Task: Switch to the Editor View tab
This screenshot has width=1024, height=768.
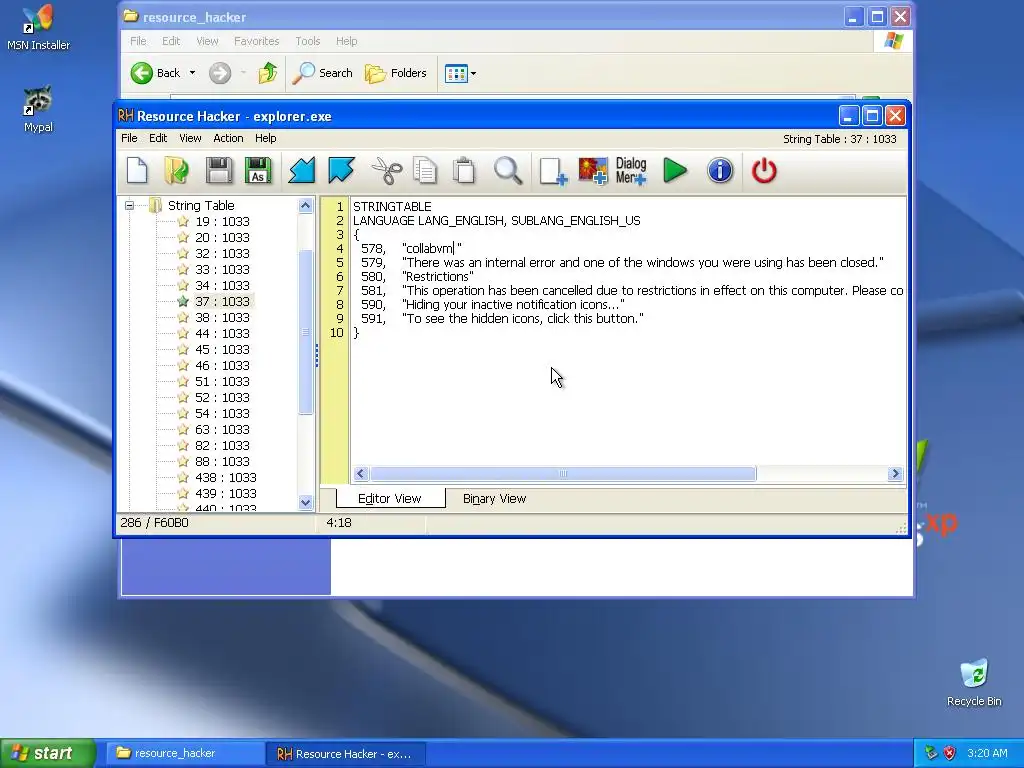Action: click(x=390, y=498)
